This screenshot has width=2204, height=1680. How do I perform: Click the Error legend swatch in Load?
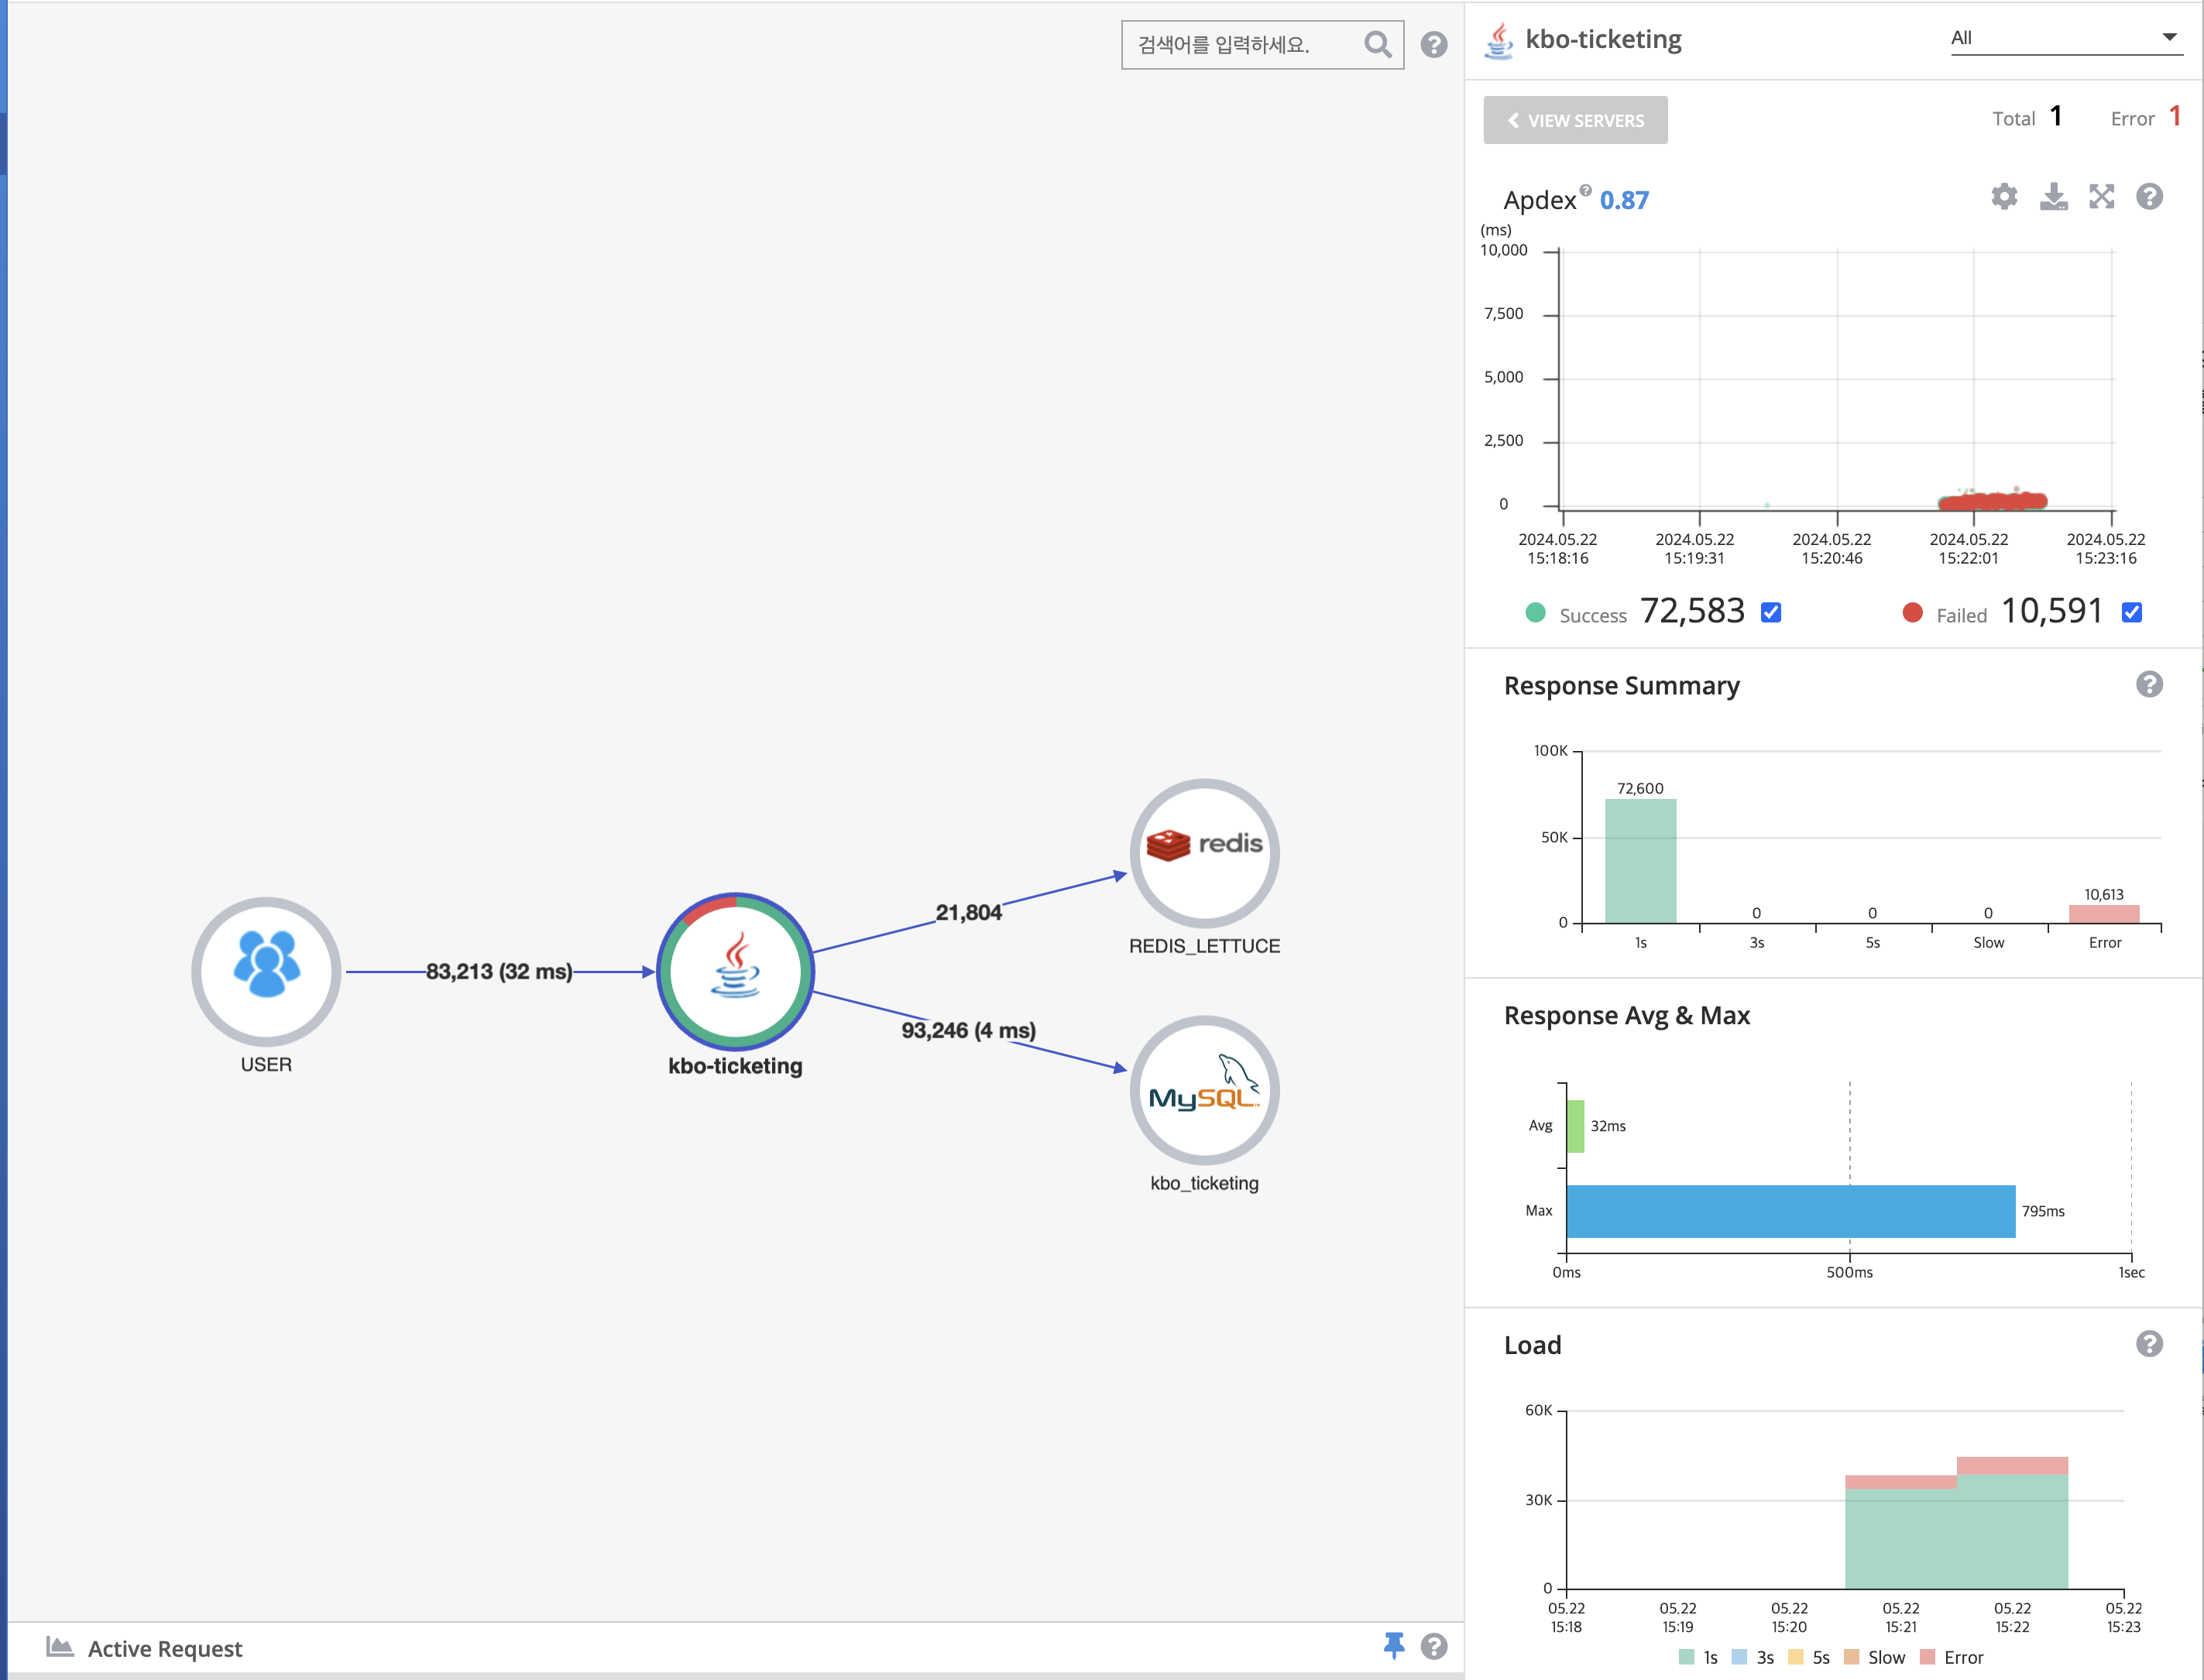(1928, 1658)
